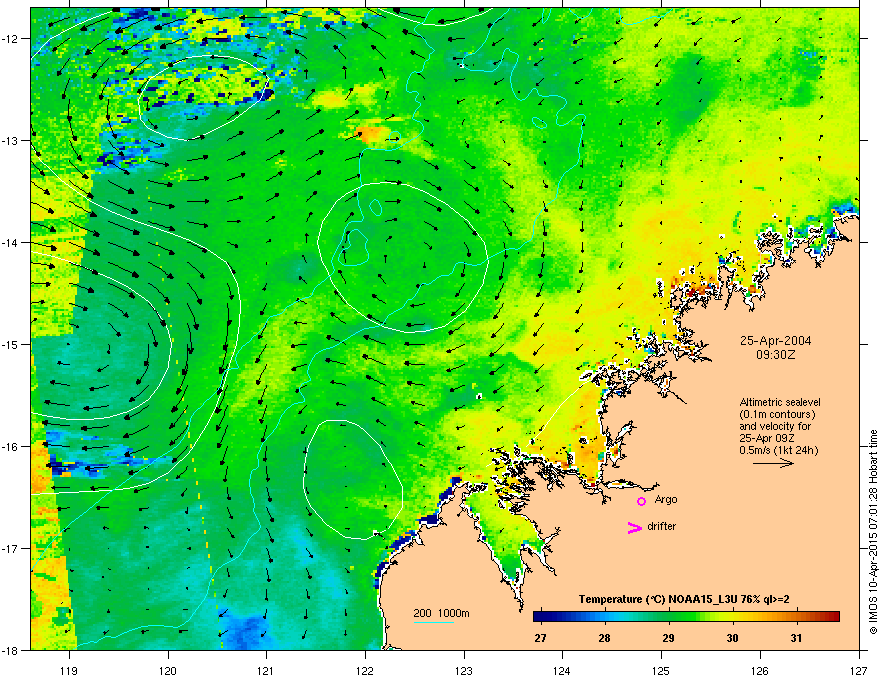Click the latitude axis label -16

pyautogui.click(x=11, y=447)
